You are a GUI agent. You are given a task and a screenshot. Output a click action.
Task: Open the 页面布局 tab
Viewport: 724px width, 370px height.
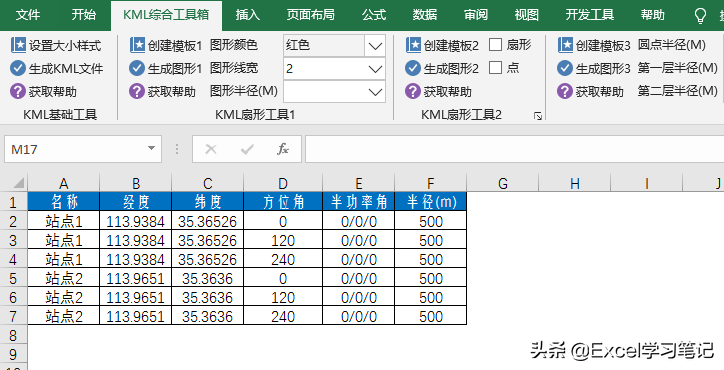[311, 15]
